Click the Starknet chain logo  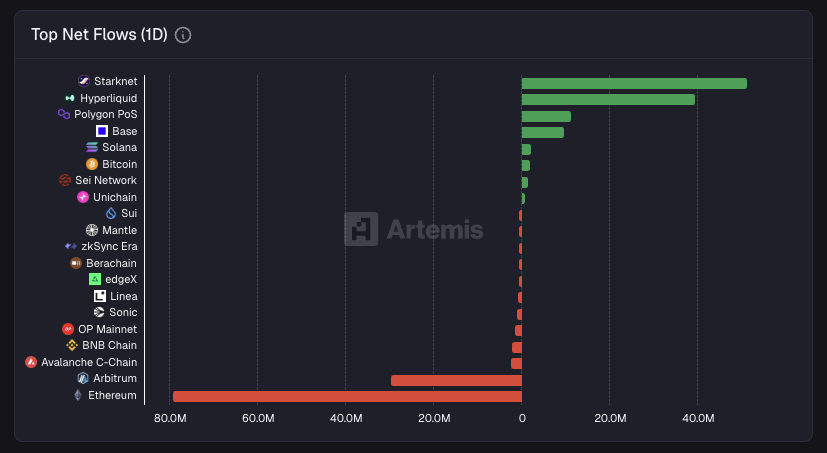pyautogui.click(x=84, y=81)
